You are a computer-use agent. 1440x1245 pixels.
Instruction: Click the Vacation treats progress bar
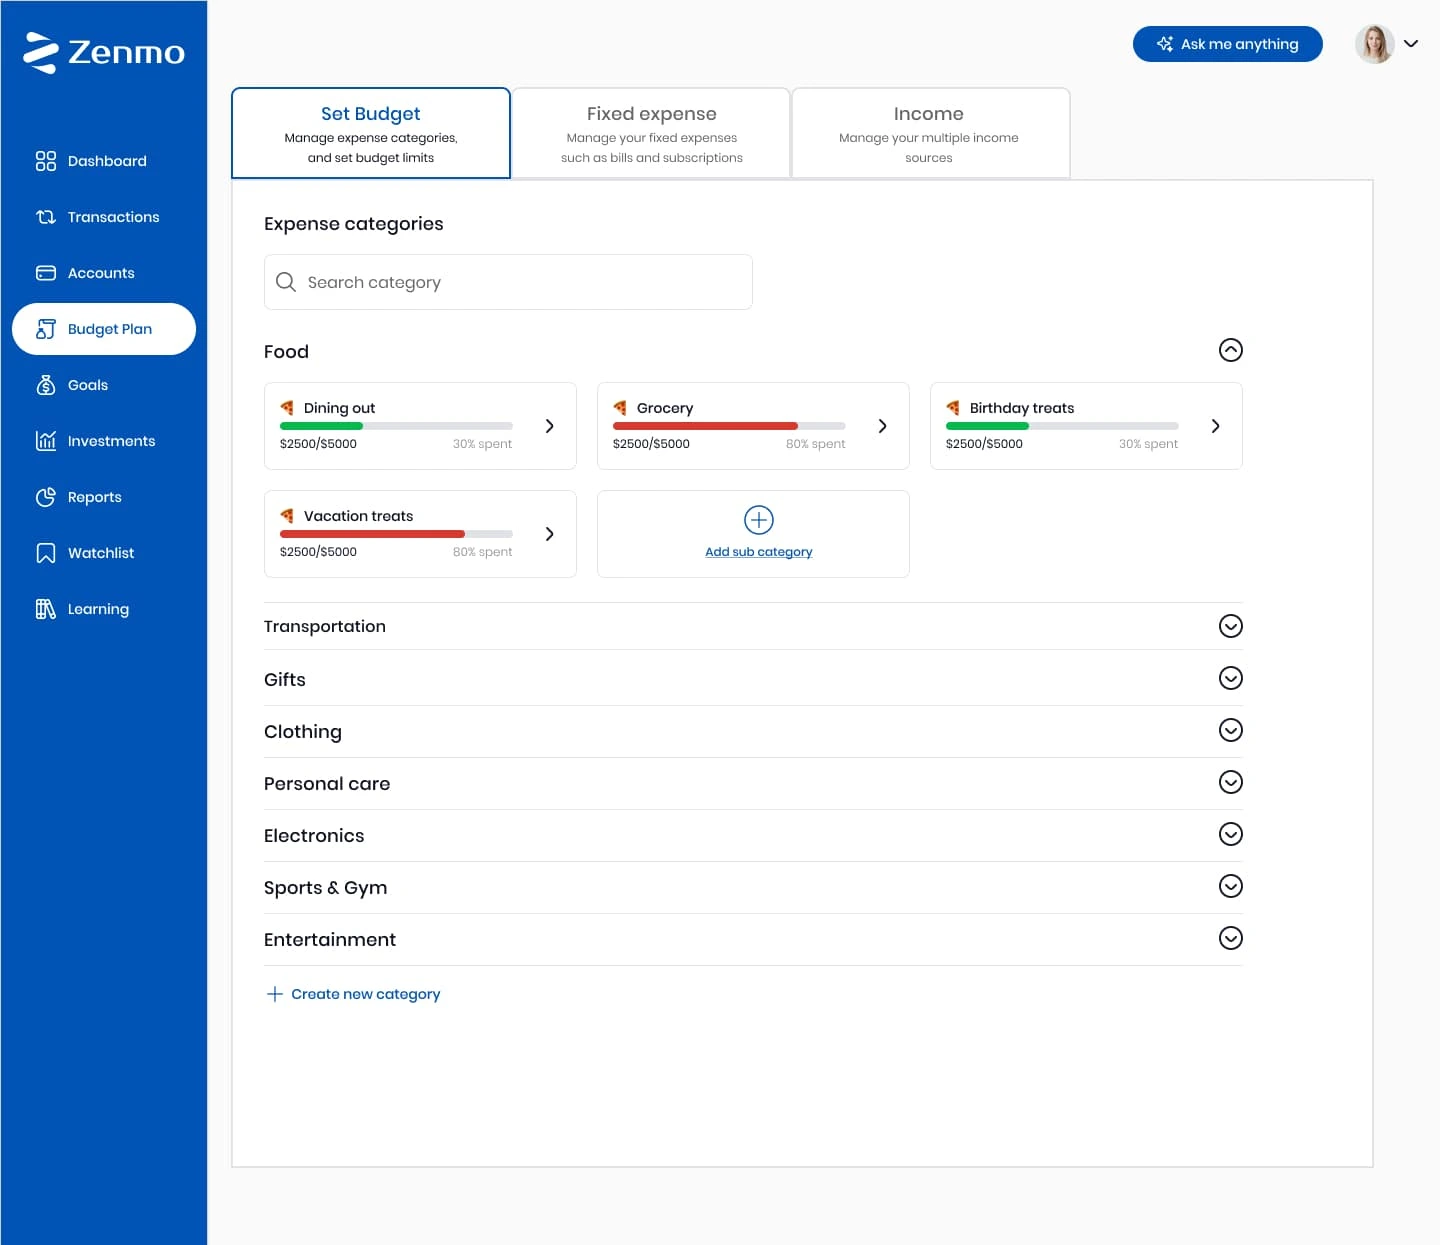[396, 534]
